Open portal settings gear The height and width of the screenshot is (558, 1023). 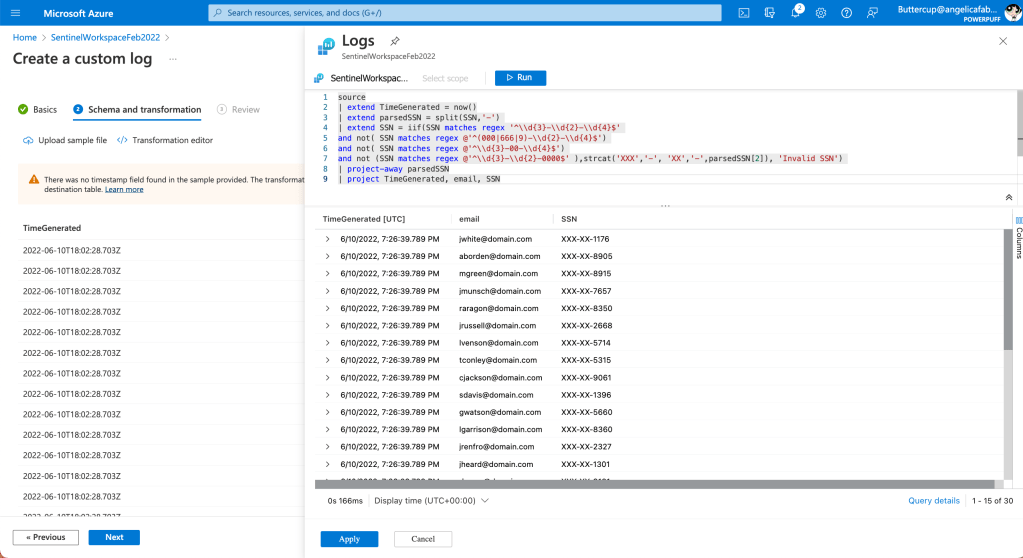pos(821,13)
